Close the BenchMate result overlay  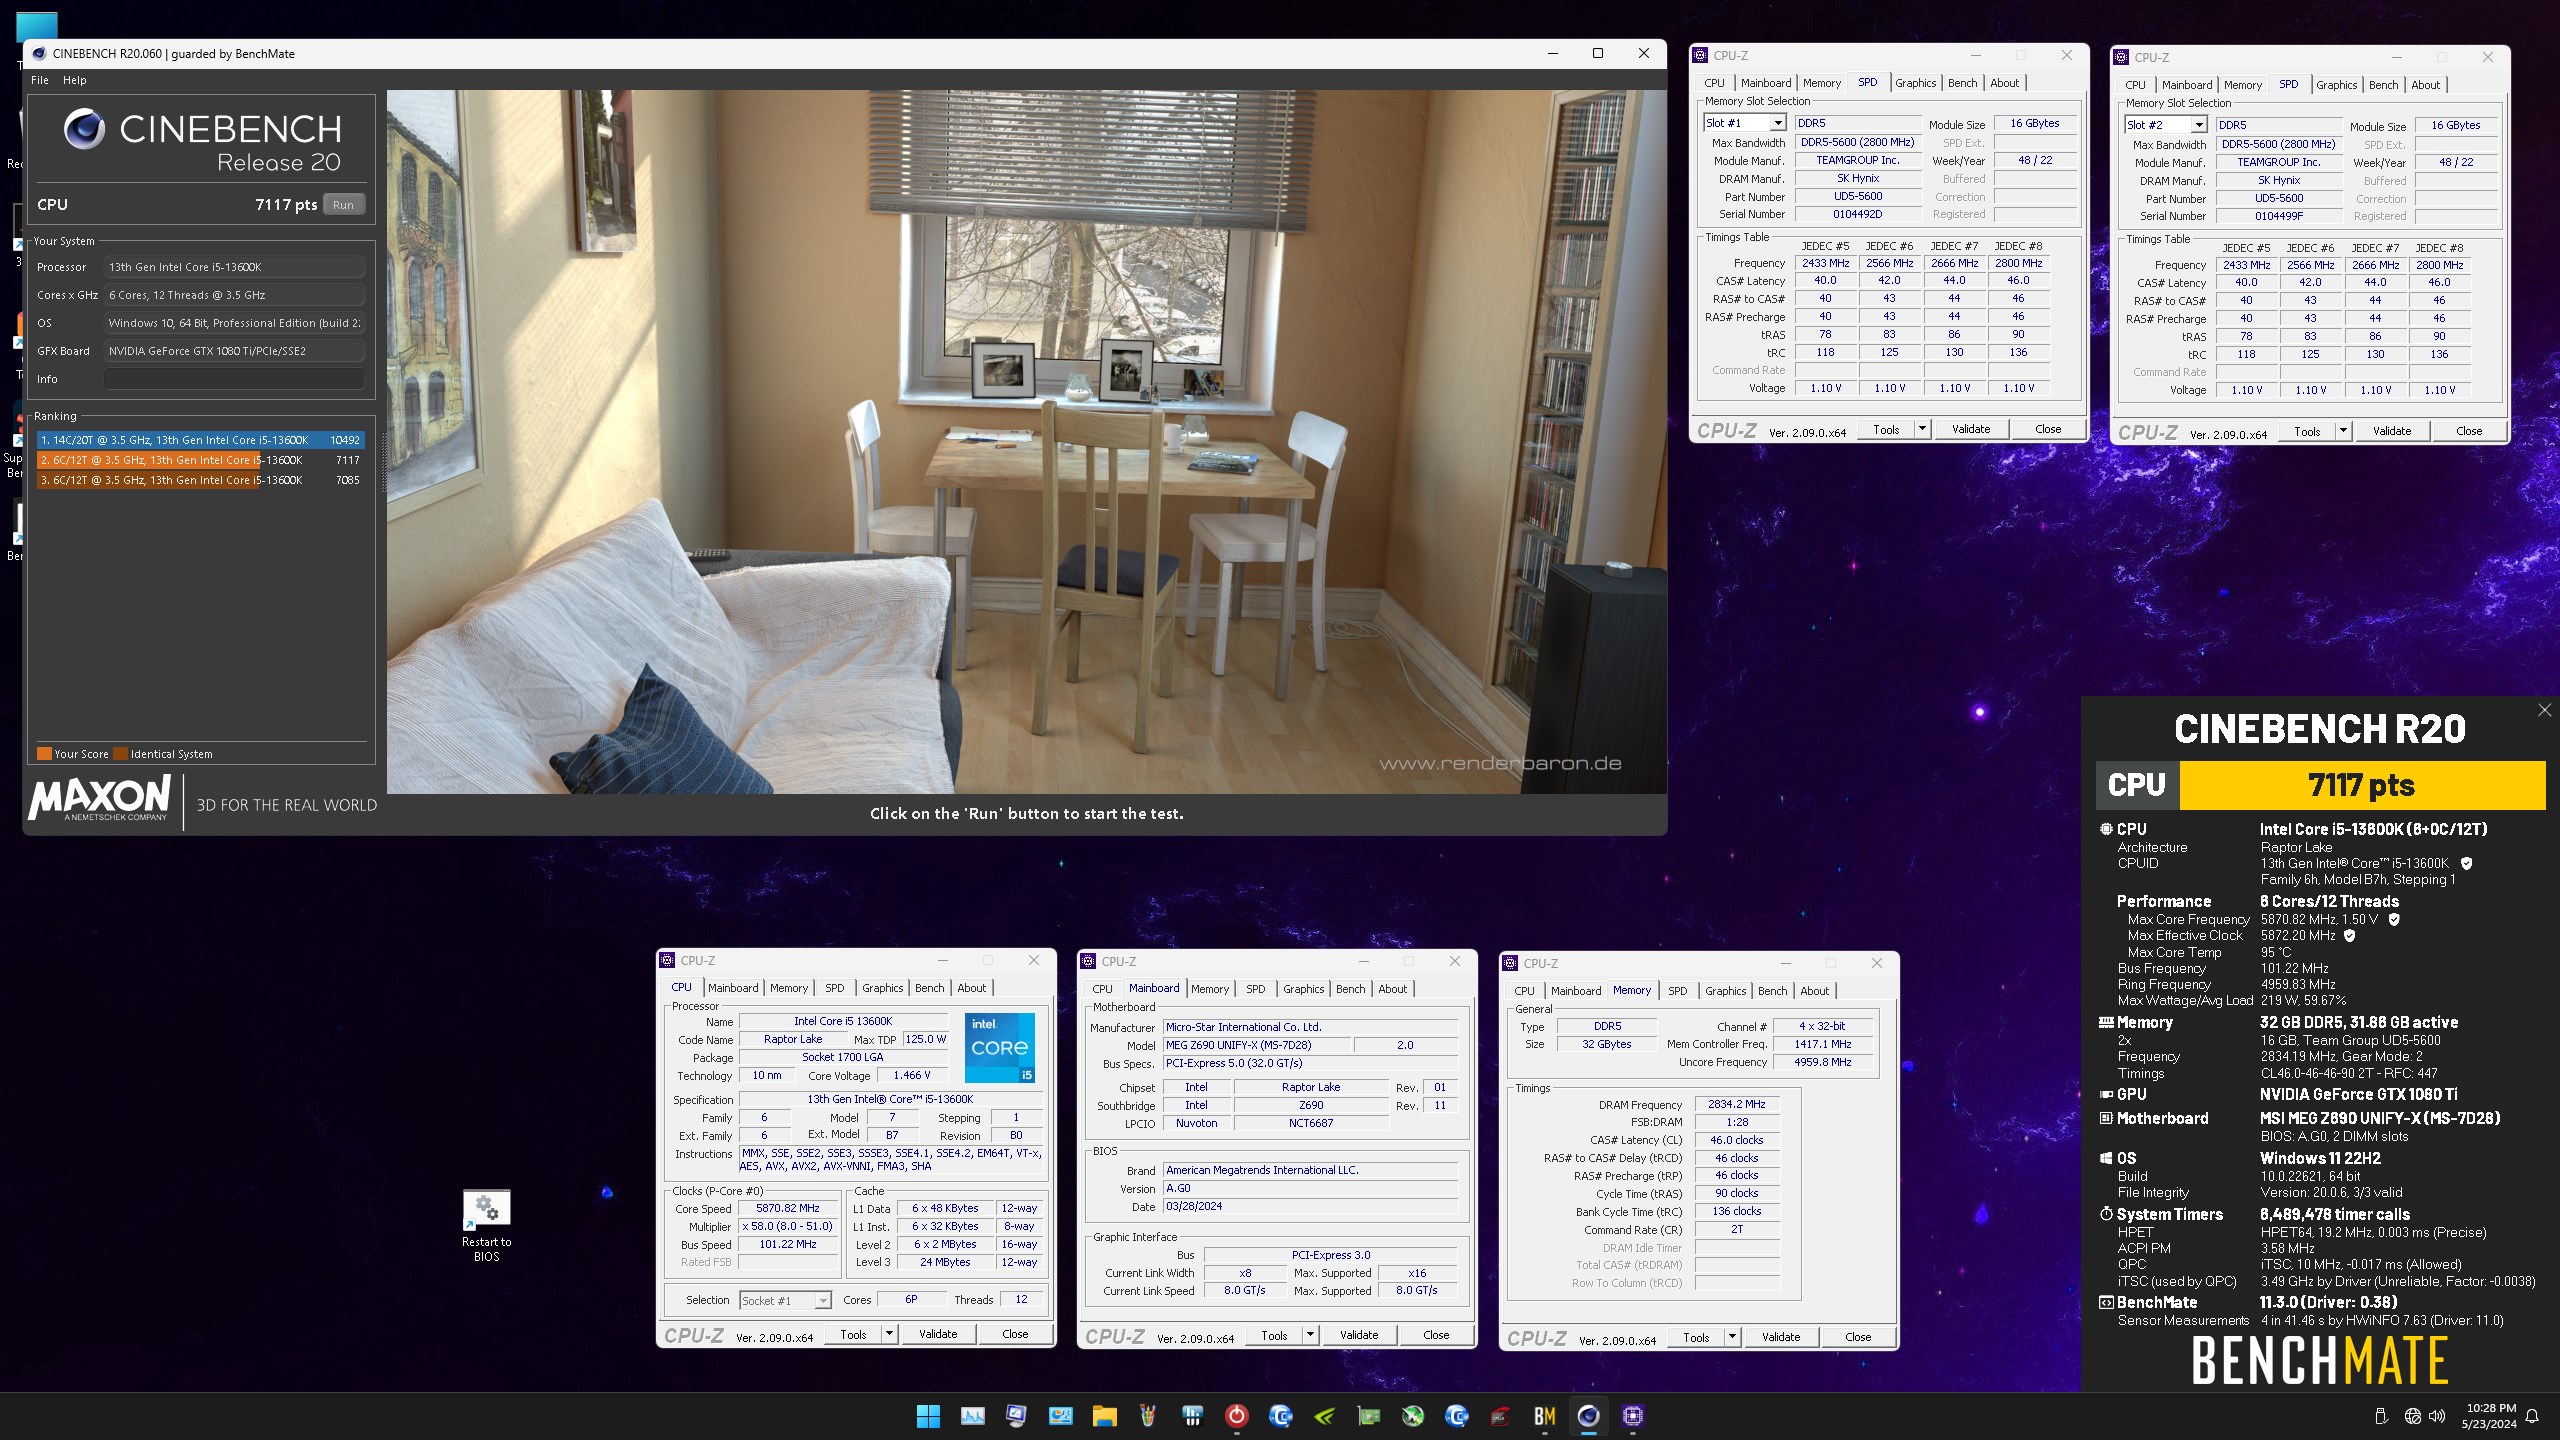click(2544, 710)
